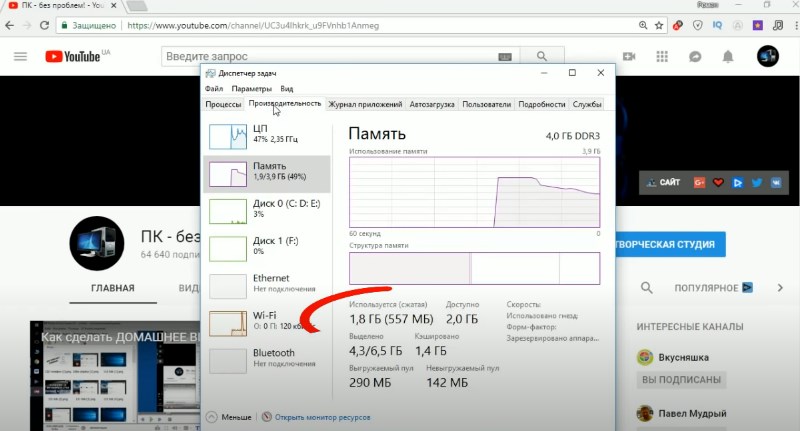Click the ПК - без проблем channel avatar

97,243
